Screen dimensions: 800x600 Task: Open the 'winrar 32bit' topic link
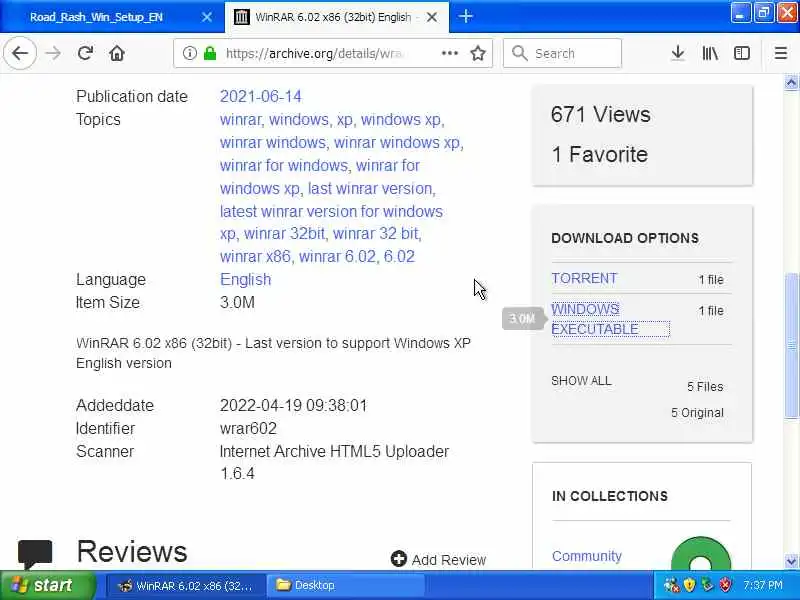click(284, 233)
